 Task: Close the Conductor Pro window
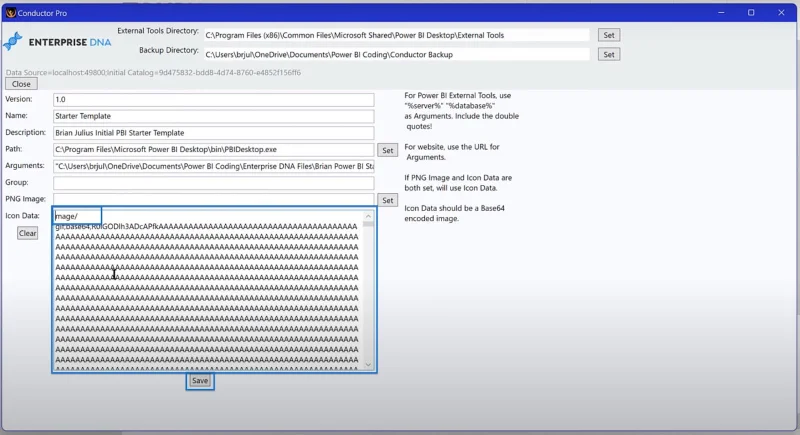781,12
